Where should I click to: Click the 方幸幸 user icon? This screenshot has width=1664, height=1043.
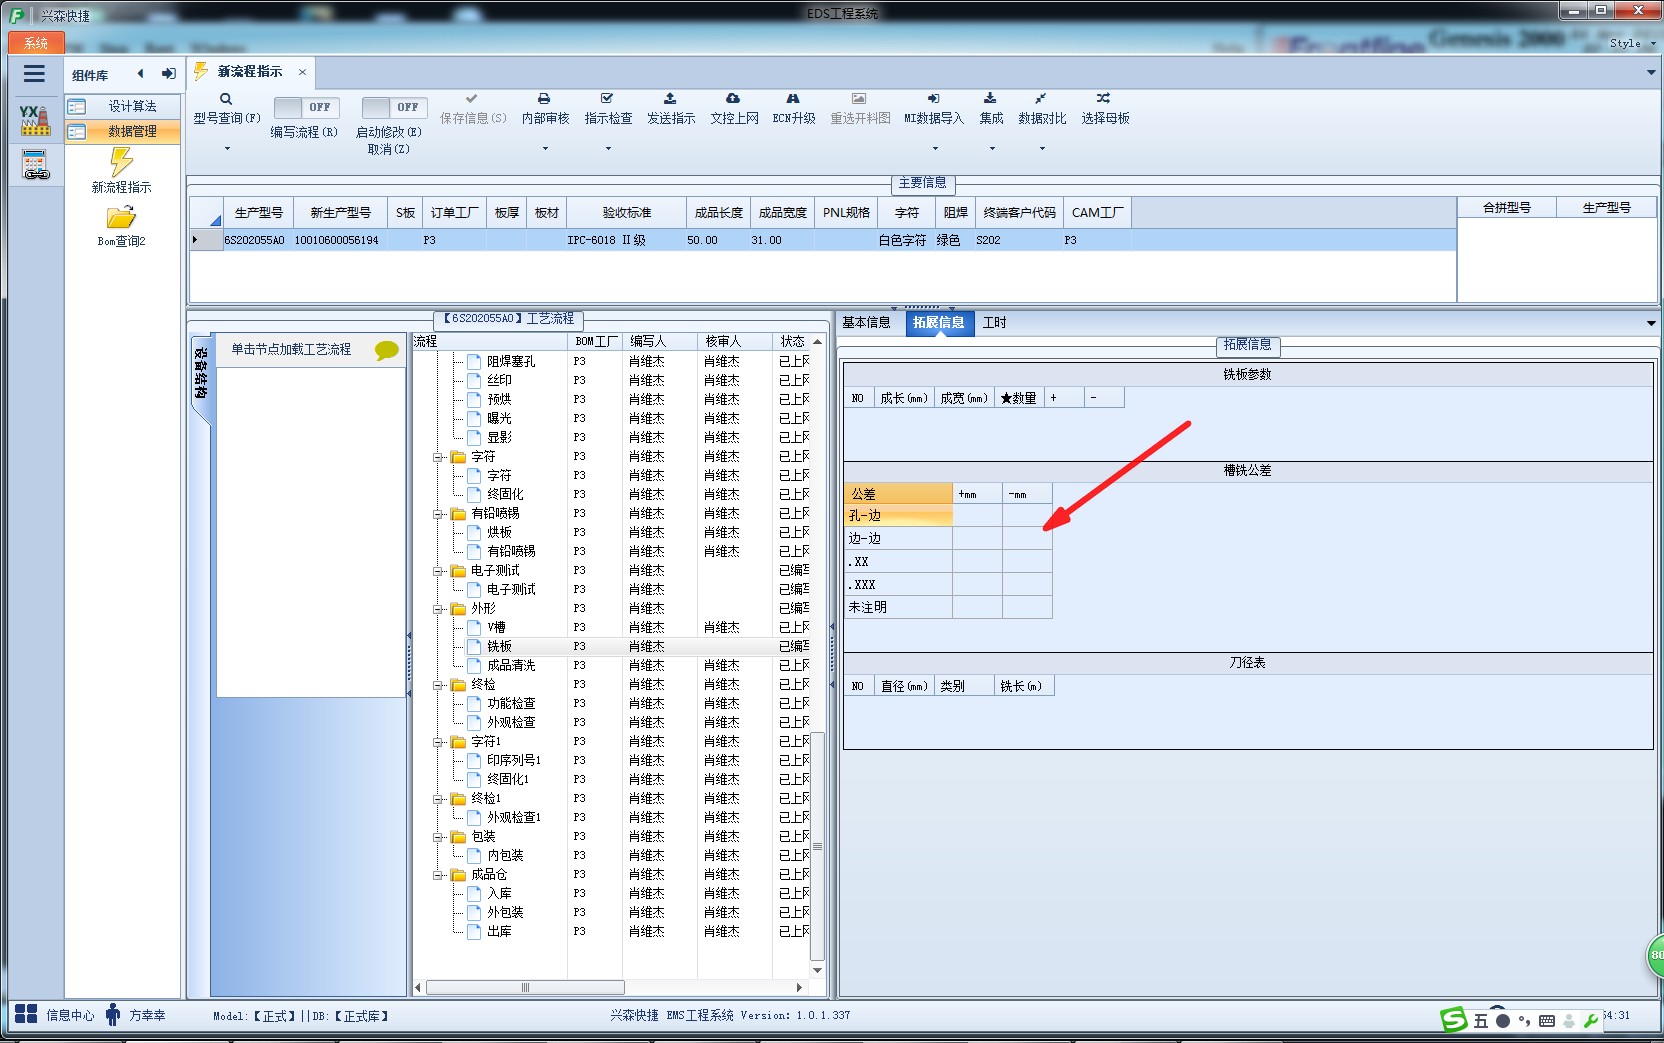click(113, 1015)
